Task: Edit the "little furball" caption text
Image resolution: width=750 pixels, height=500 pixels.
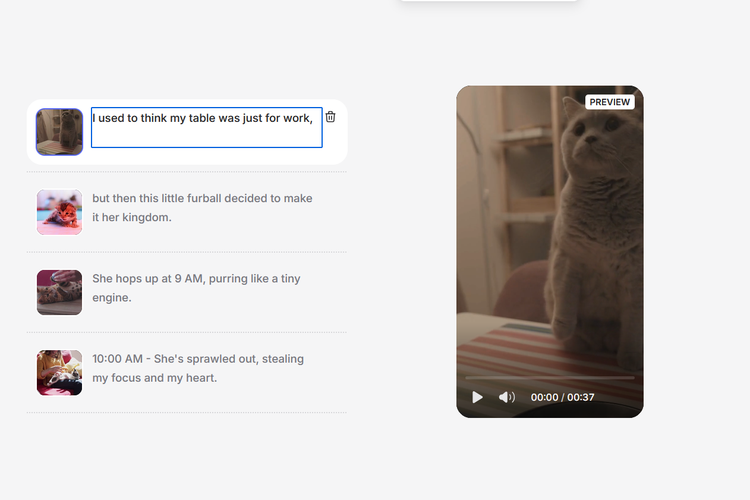Action: tap(202, 208)
